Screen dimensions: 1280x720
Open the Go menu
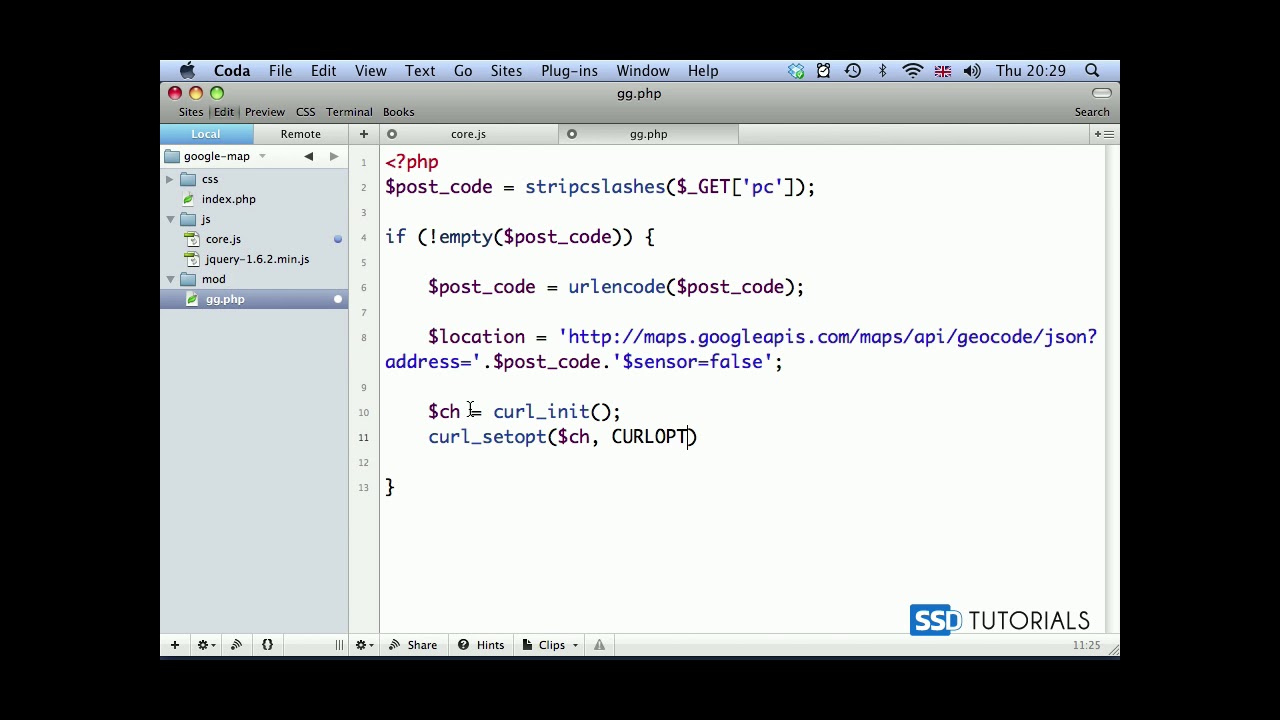(463, 71)
